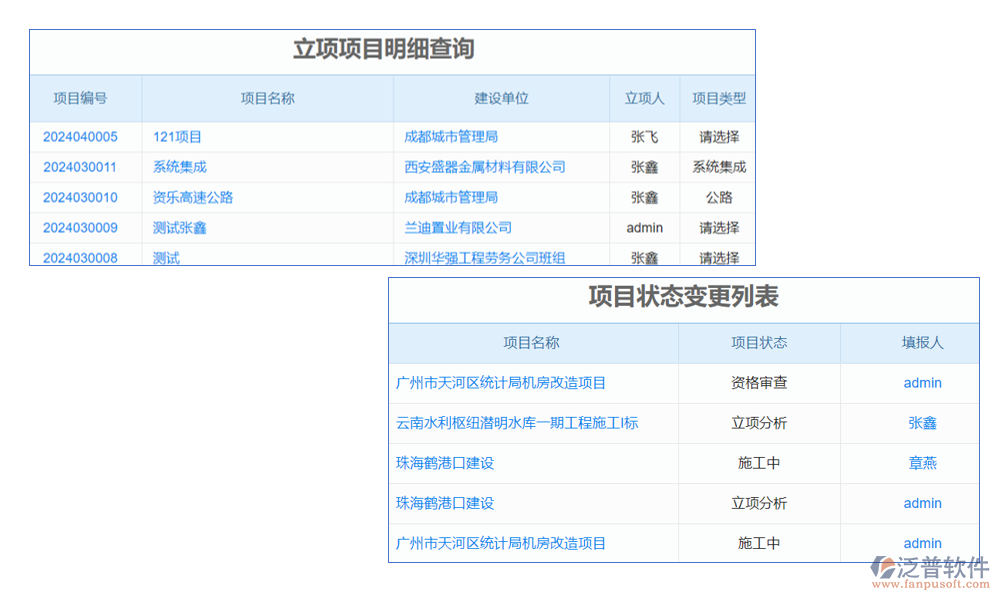This screenshot has height=600, width=1000.
Task: Open 西安盛器金属材料有限公司 construction unit link
Action: click(x=485, y=167)
